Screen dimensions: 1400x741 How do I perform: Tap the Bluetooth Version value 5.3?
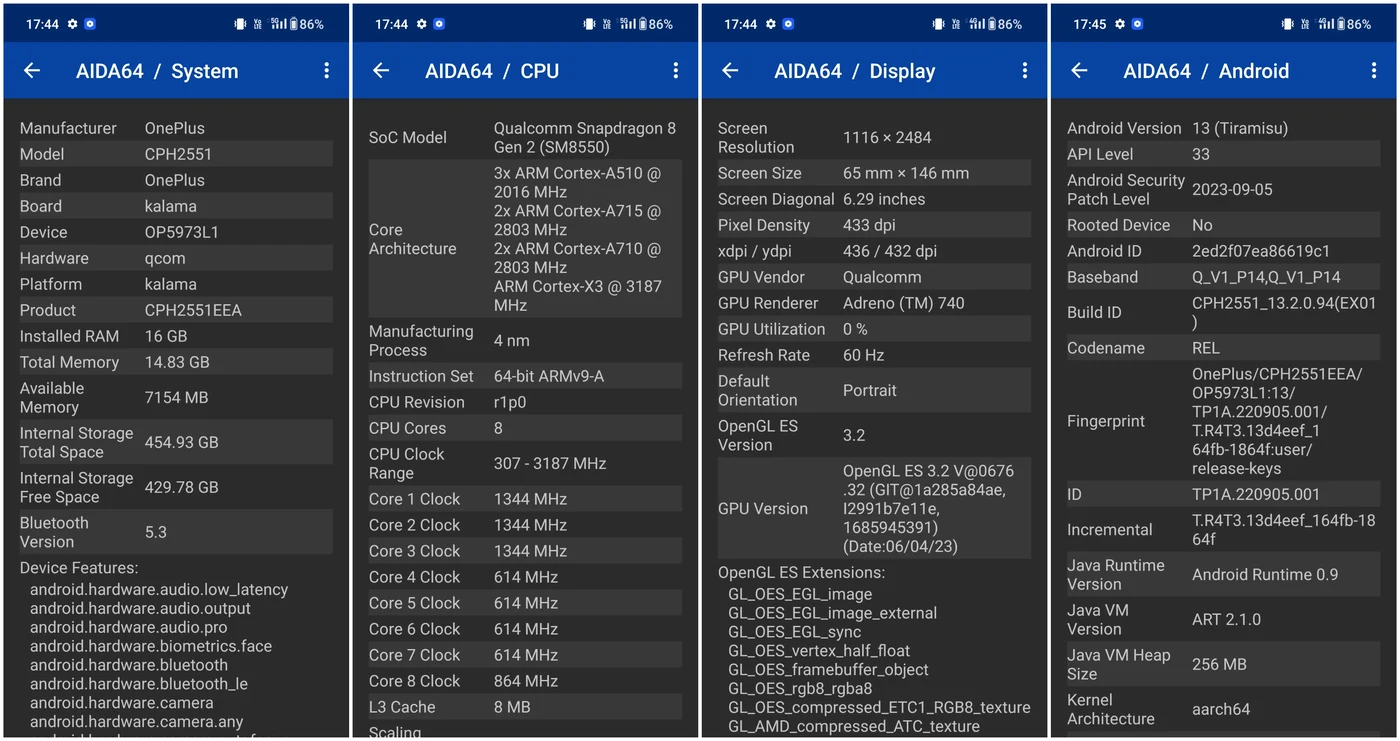click(x=156, y=532)
